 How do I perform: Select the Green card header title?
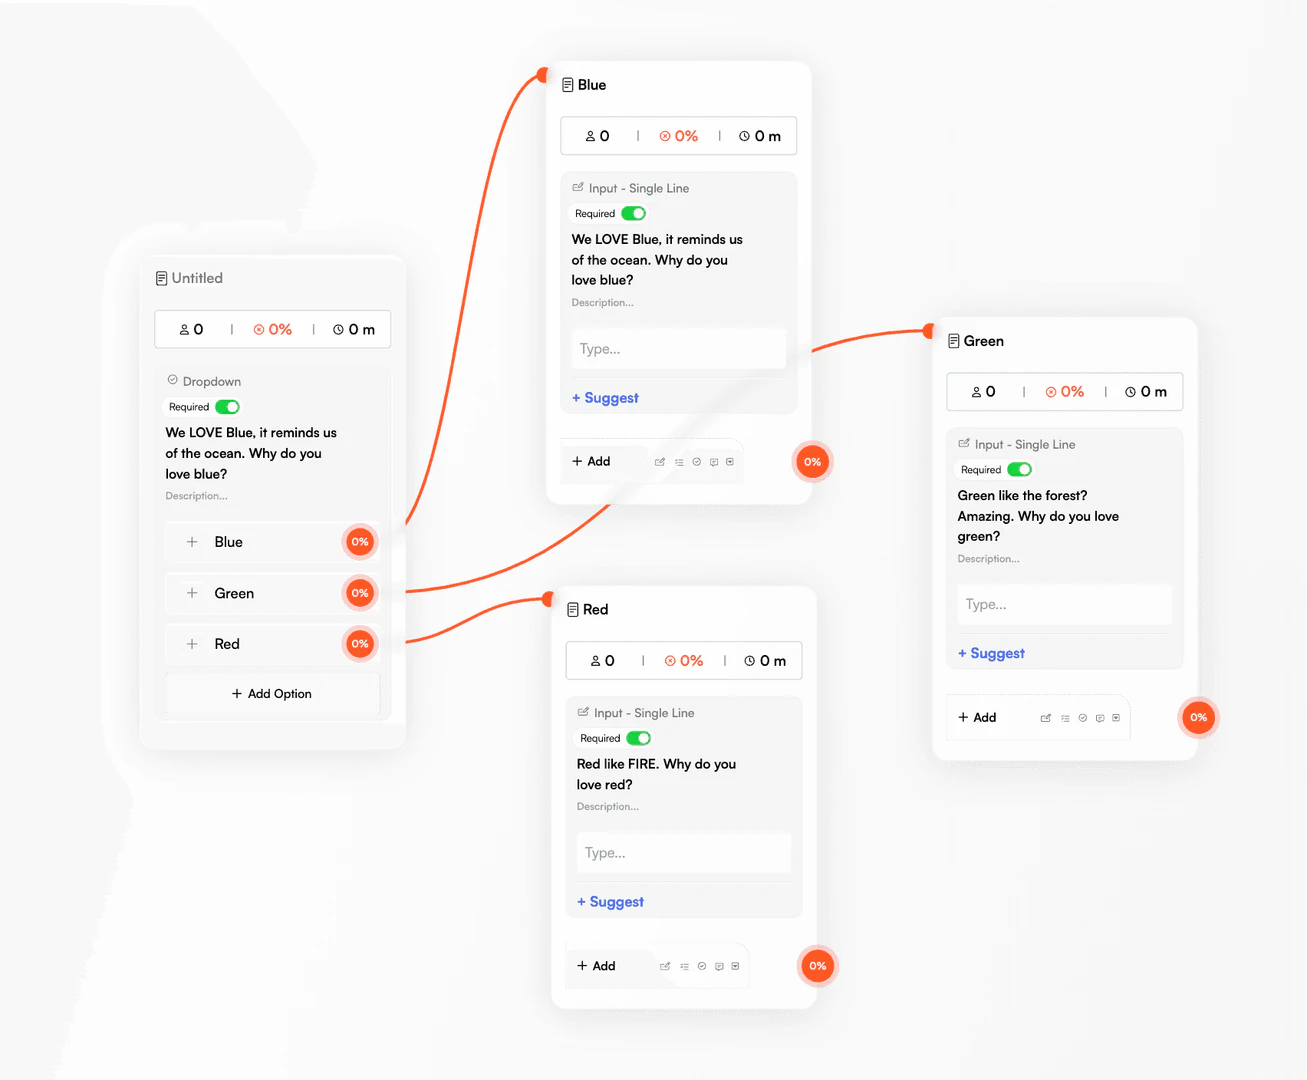point(984,341)
